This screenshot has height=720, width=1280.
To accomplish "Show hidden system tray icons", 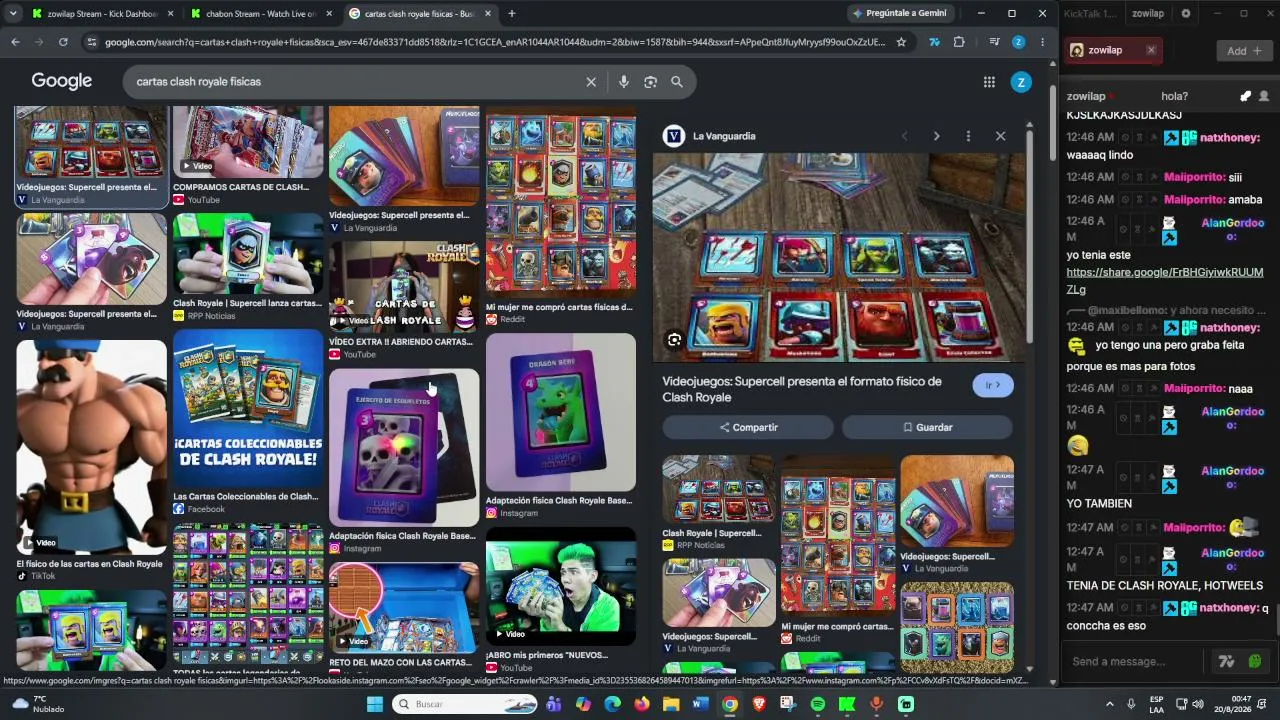I will [1109, 704].
